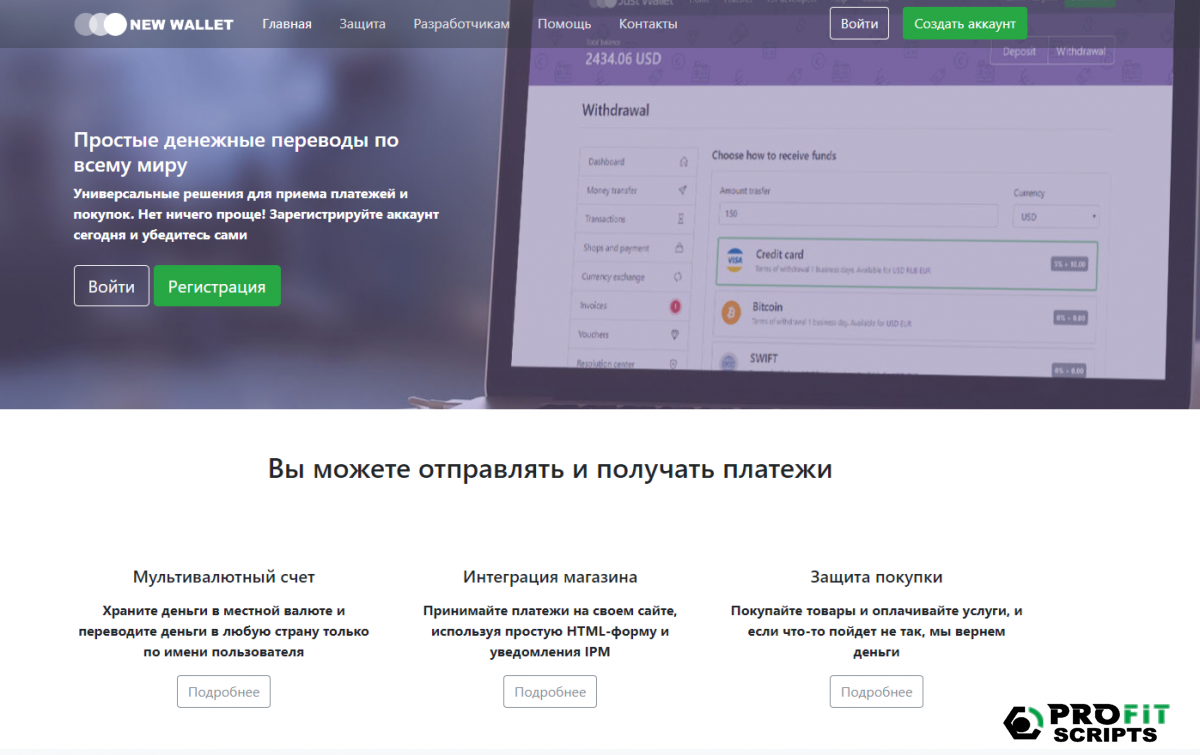The width and height of the screenshot is (1200, 755).
Task: Open the Главная menu item
Action: coord(287,24)
